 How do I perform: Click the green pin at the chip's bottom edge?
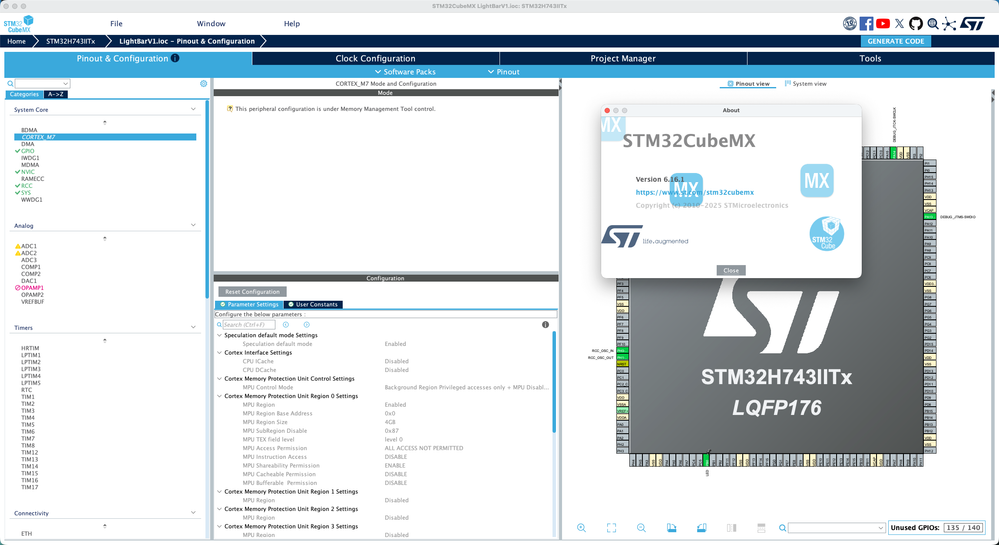point(706,460)
